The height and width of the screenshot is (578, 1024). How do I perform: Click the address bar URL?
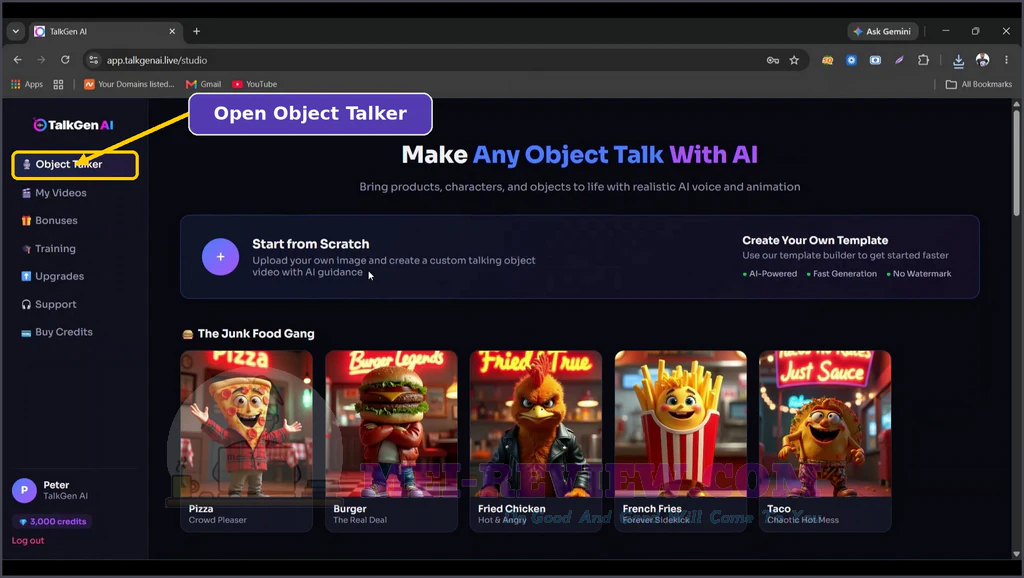click(x=157, y=60)
